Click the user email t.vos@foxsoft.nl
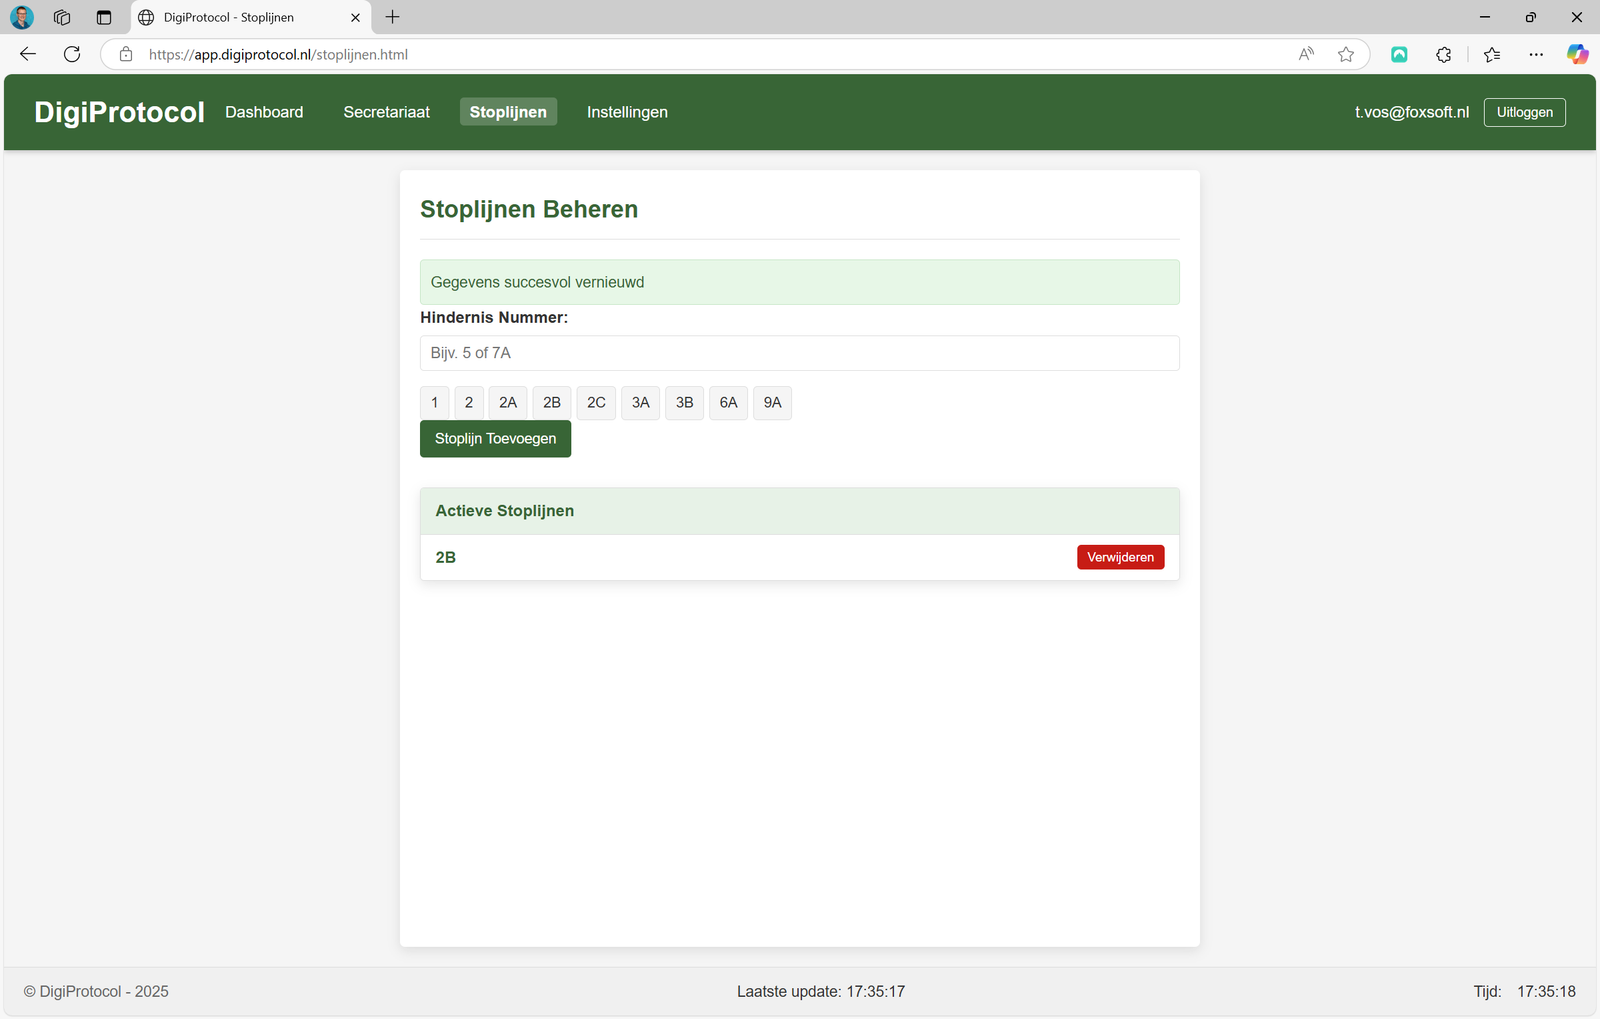 coord(1411,112)
